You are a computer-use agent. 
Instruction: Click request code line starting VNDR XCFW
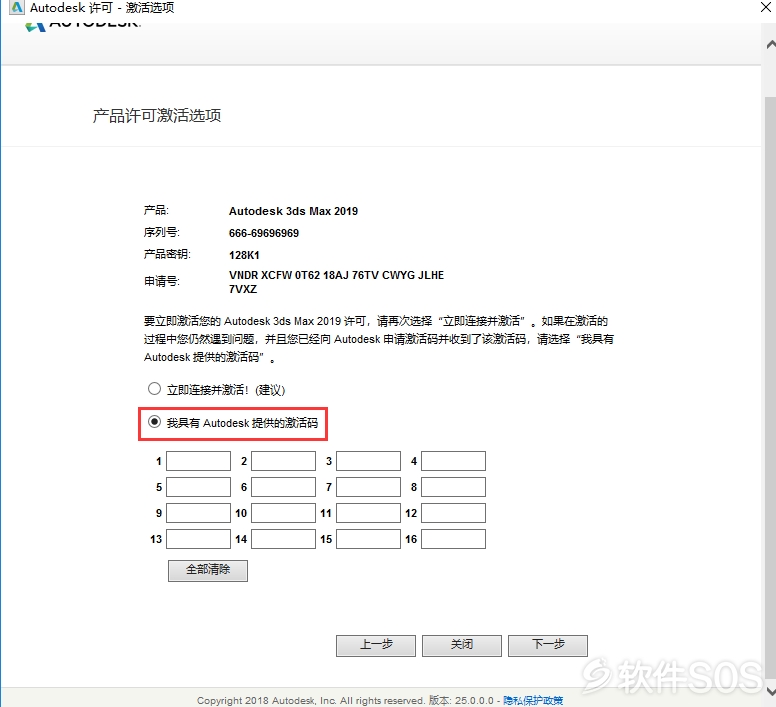[337, 275]
